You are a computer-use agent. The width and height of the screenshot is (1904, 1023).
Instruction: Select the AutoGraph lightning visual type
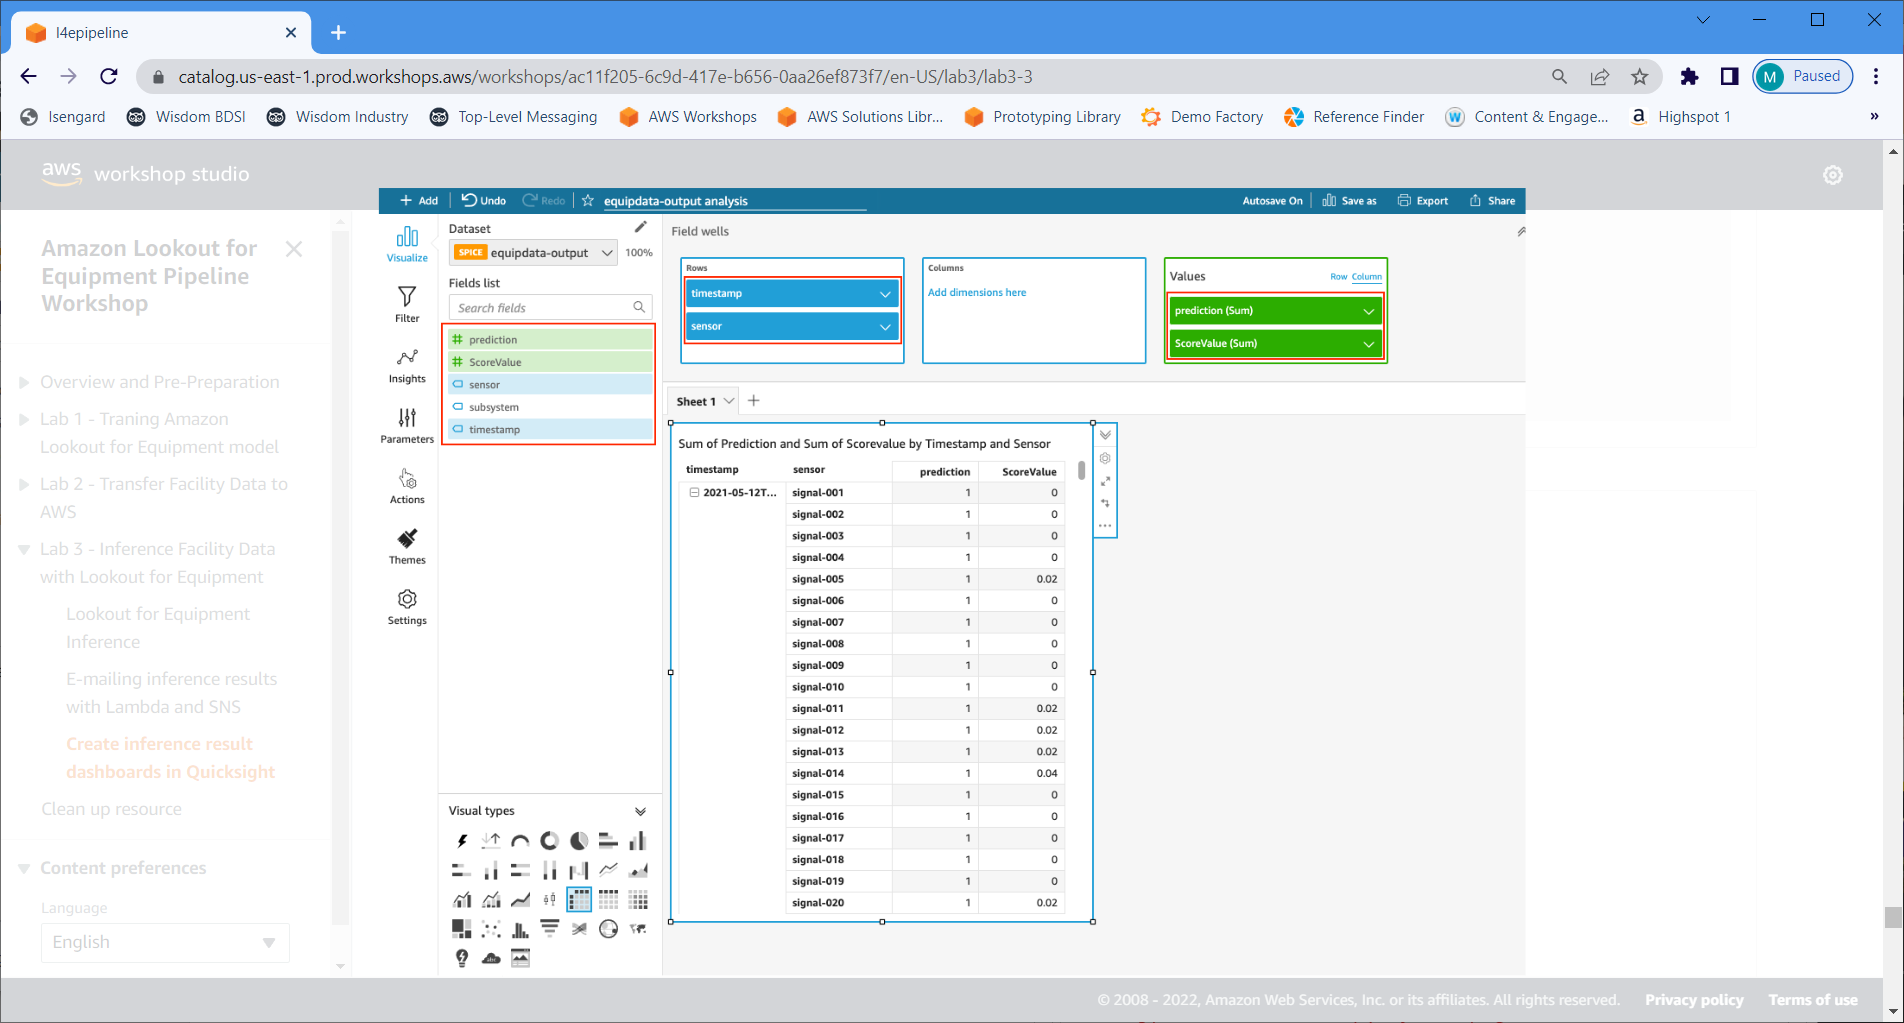[x=462, y=841]
